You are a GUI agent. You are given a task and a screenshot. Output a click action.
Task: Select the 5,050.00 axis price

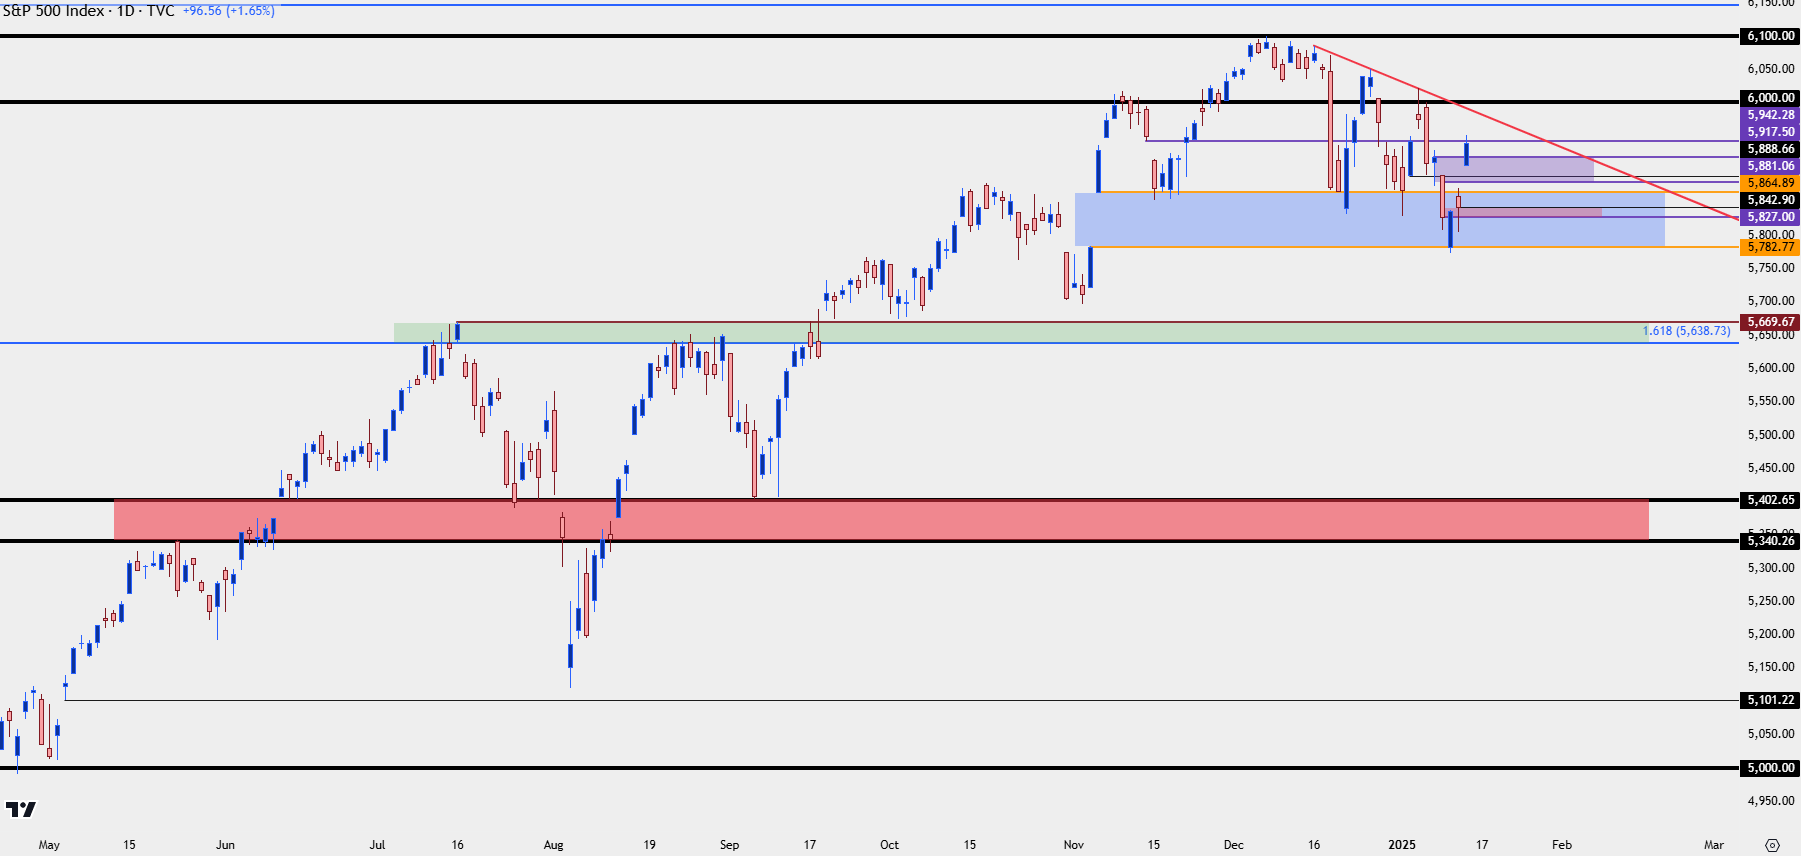pyautogui.click(x=1771, y=734)
